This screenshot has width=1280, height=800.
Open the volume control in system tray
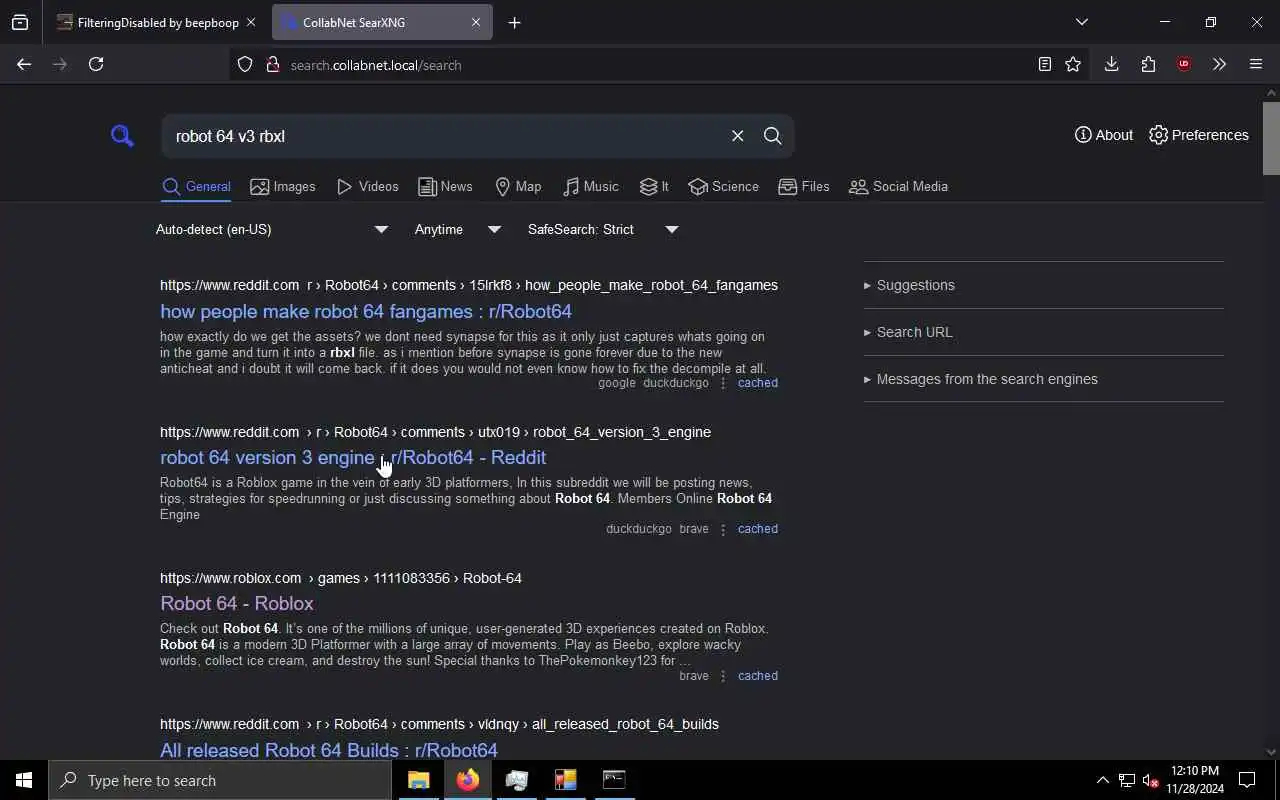point(1150,780)
